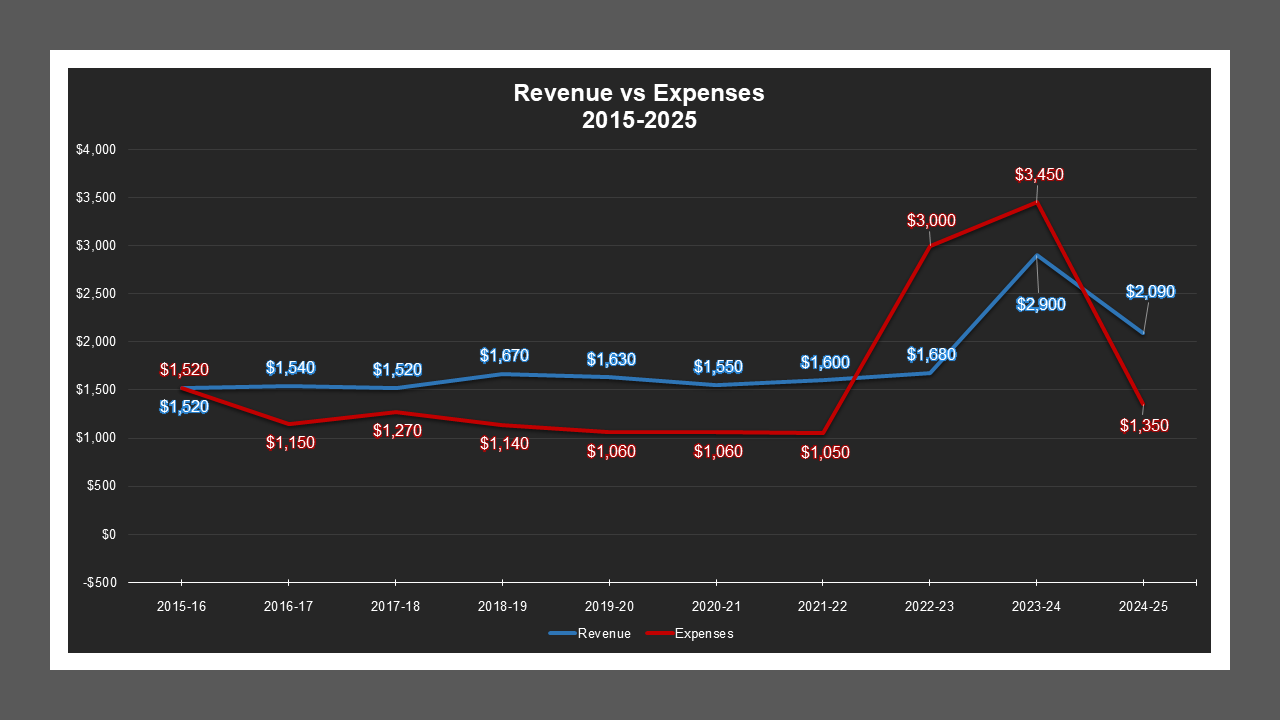Screen dimensions: 1280x720
Task: Click the Expenses data point at 2022-23
Action: tap(930, 246)
